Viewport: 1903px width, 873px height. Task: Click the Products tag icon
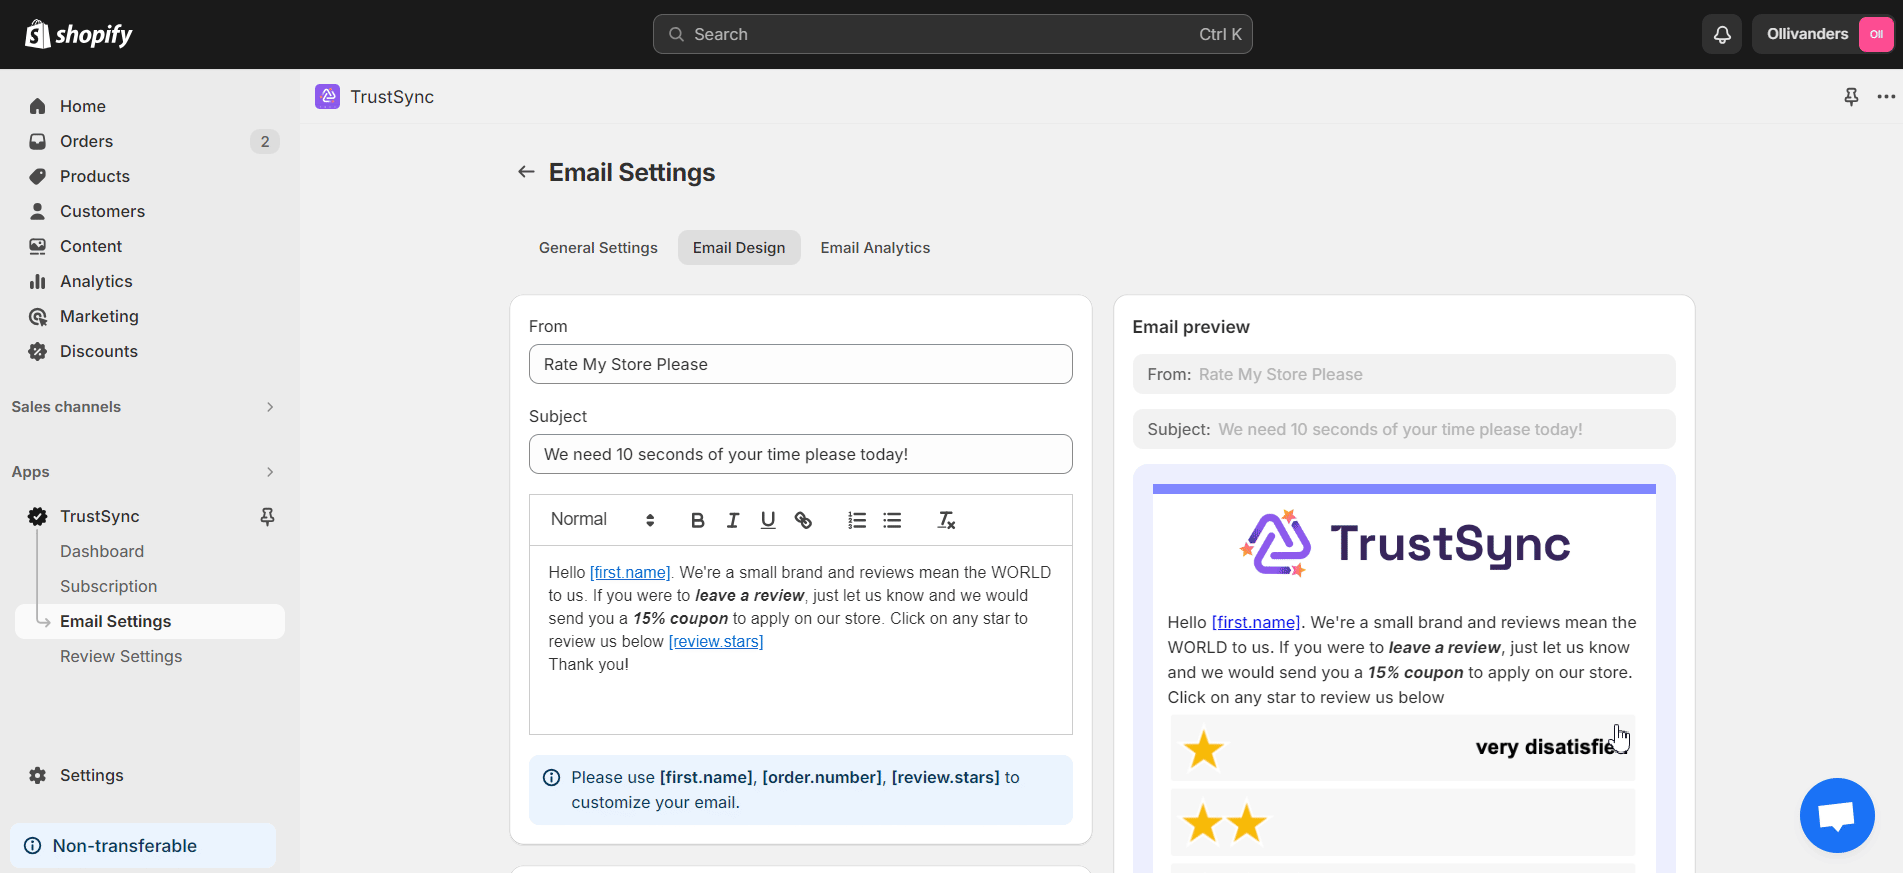(38, 176)
